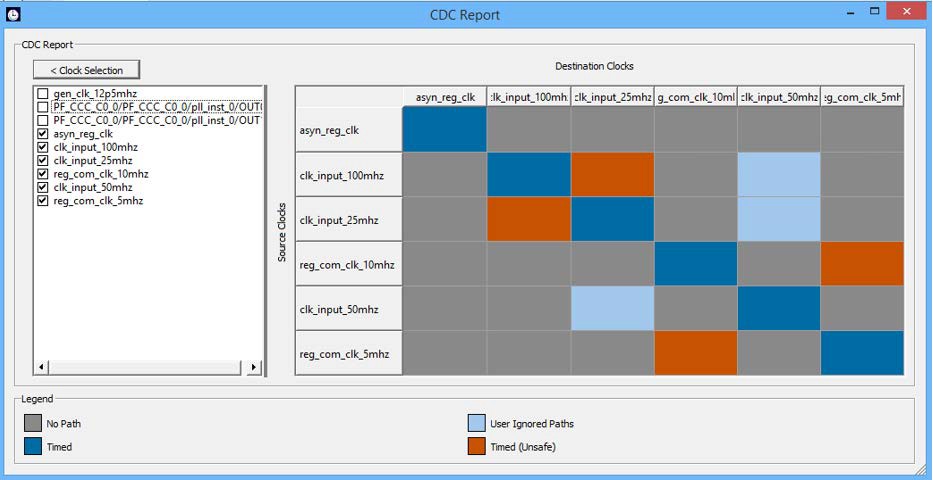
Task: Click the Clock Selection button
Action: click(x=86, y=70)
